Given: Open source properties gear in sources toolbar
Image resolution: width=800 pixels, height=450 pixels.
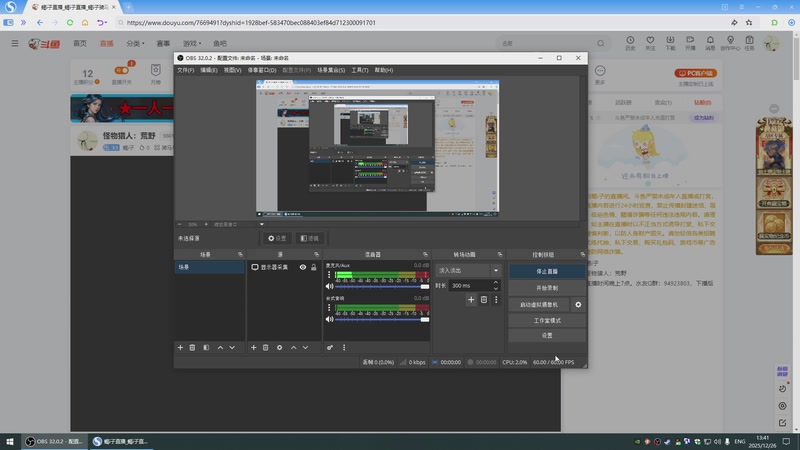Looking at the screenshot, I should pyautogui.click(x=279, y=347).
